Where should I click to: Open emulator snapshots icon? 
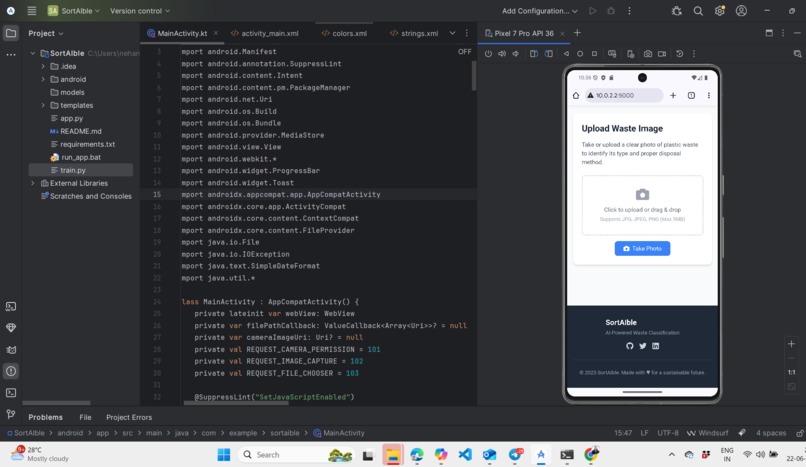[680, 53]
